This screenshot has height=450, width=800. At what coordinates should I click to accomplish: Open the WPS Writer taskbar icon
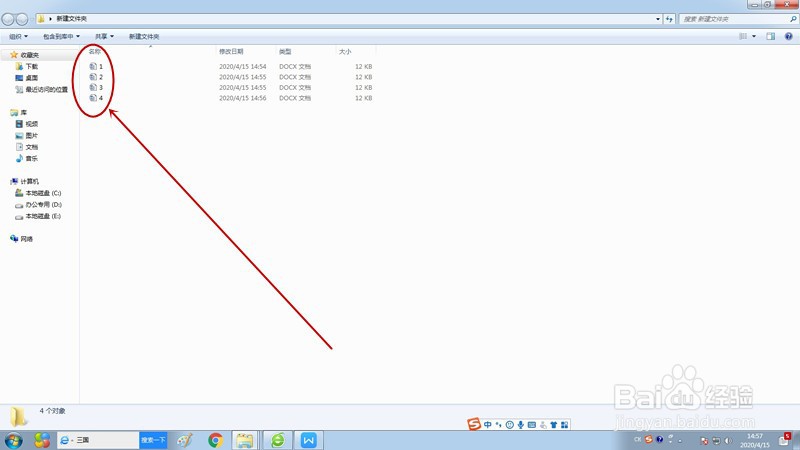coord(309,440)
